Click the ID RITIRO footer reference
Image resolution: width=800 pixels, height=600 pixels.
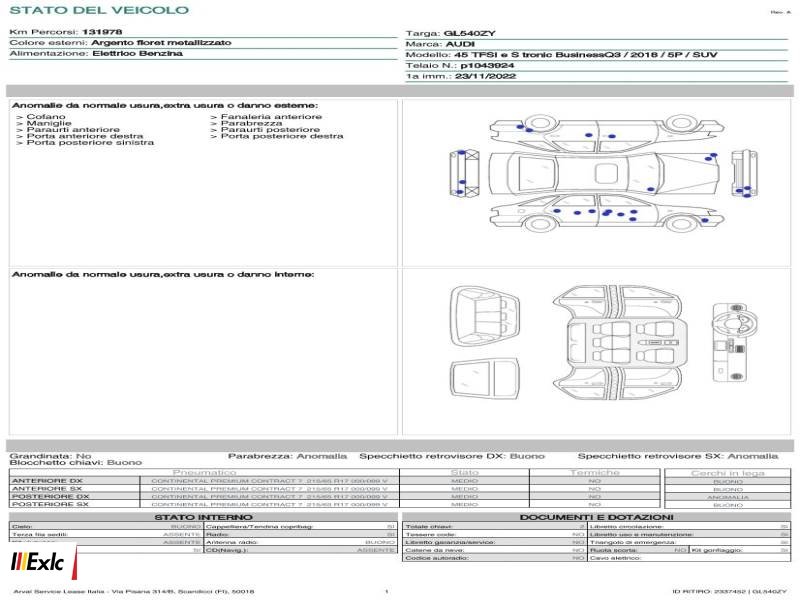click(730, 591)
